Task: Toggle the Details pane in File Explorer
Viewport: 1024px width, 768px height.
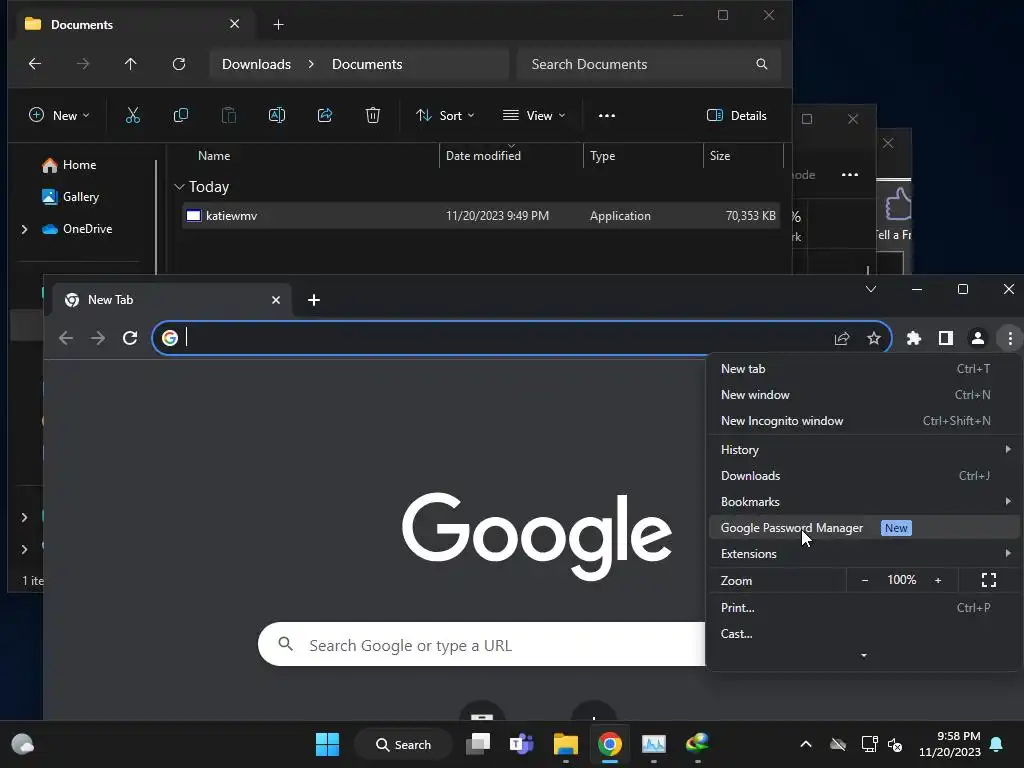Action: (x=737, y=116)
